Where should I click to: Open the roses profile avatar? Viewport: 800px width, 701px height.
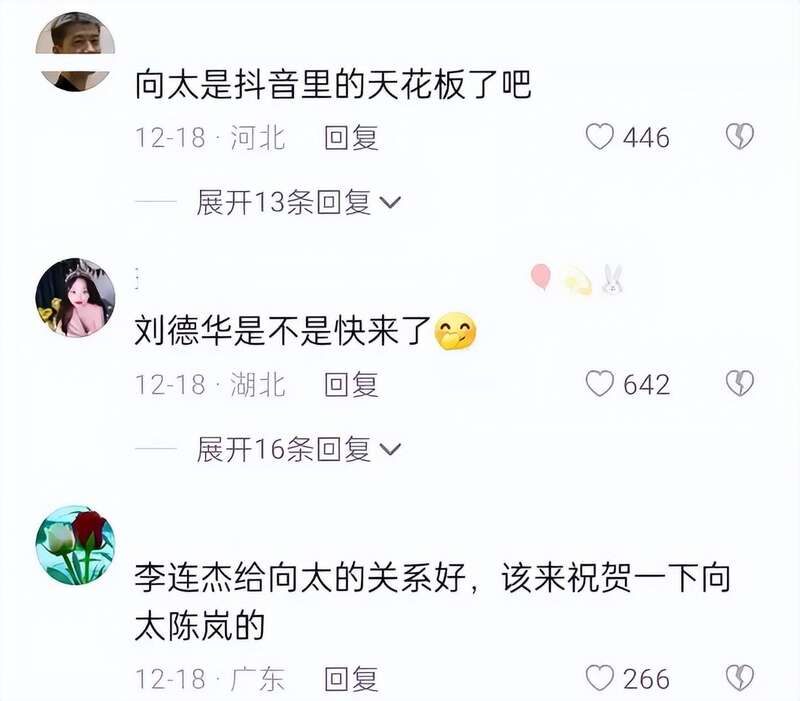click(75, 546)
